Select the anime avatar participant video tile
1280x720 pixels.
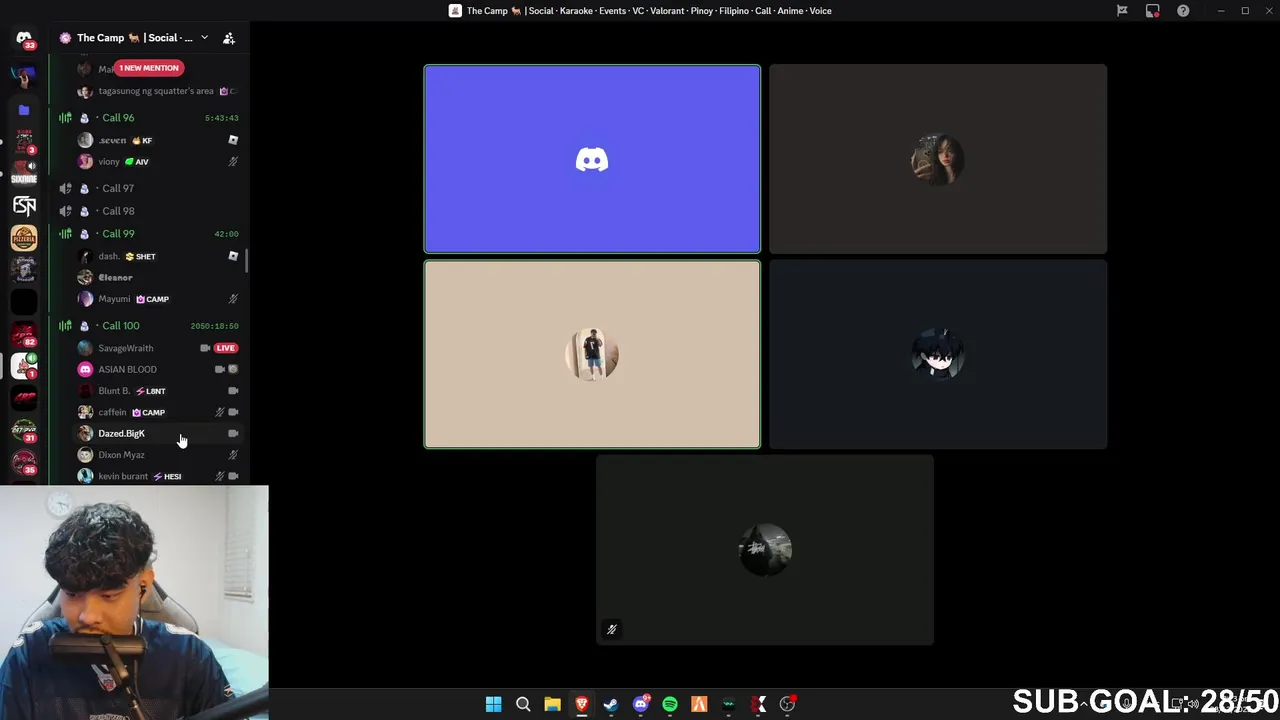coord(938,354)
